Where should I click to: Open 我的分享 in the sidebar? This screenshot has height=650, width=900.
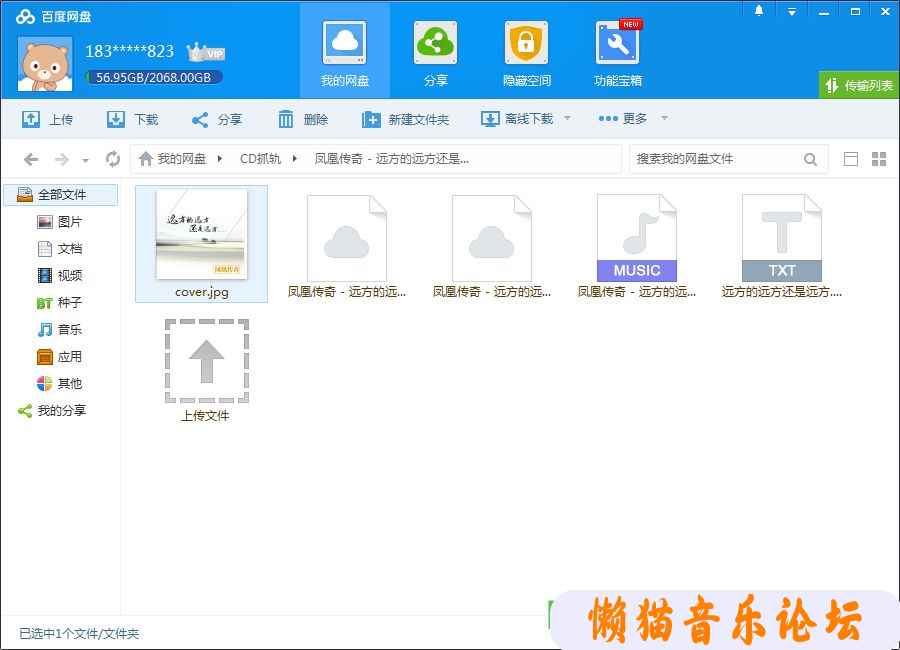[52, 411]
